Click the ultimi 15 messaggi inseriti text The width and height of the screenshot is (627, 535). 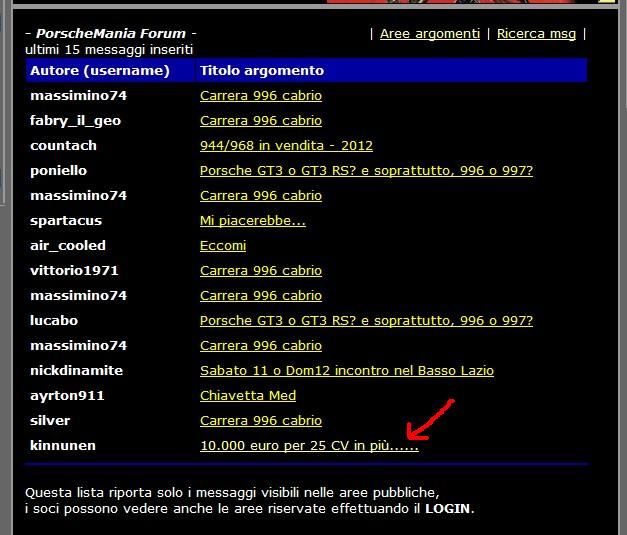pos(109,50)
